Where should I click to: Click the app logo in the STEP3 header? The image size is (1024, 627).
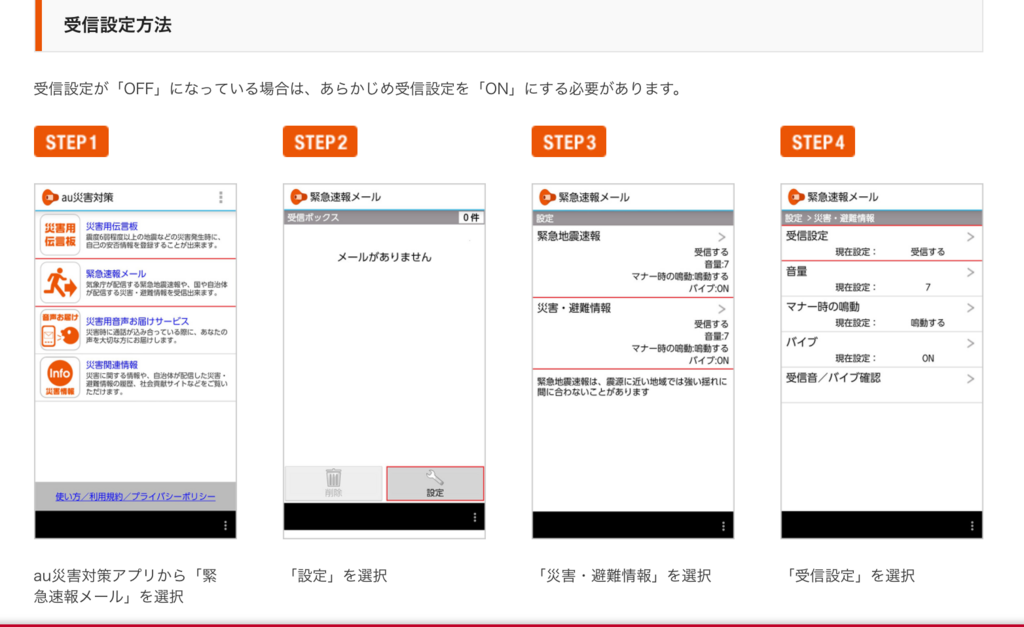tap(547, 197)
